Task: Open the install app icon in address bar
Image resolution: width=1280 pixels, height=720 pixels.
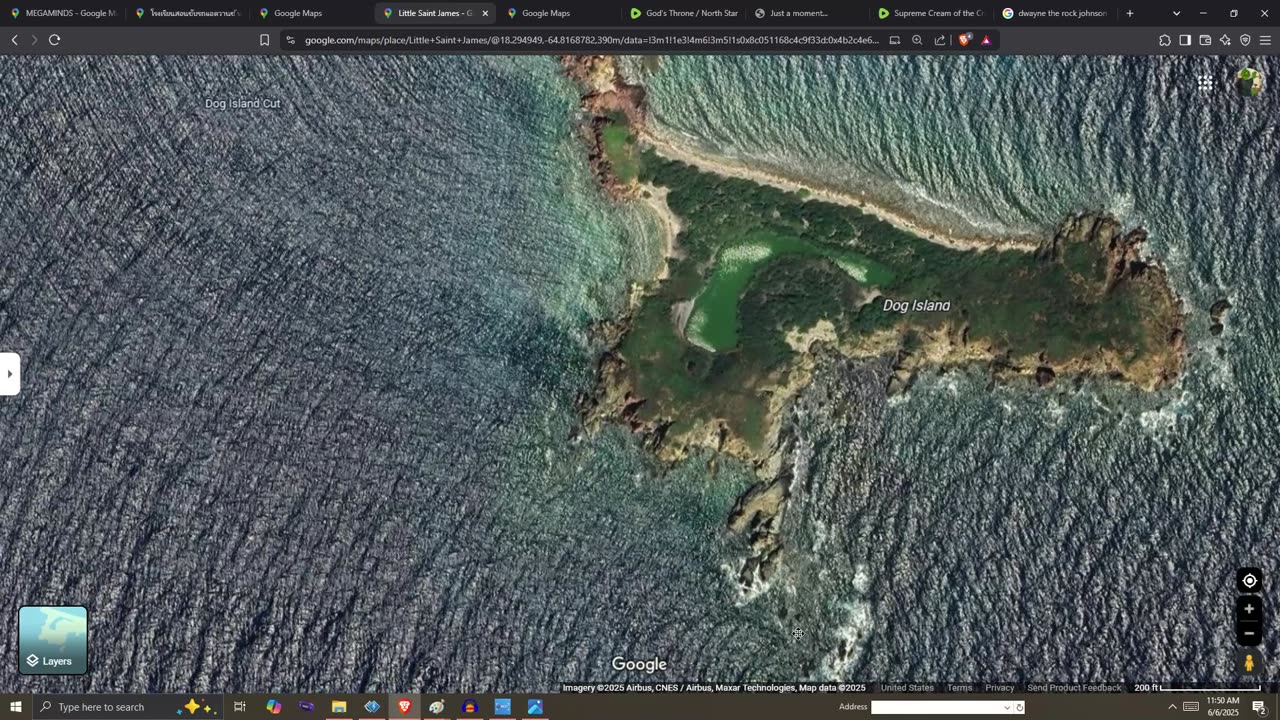Action: click(895, 40)
